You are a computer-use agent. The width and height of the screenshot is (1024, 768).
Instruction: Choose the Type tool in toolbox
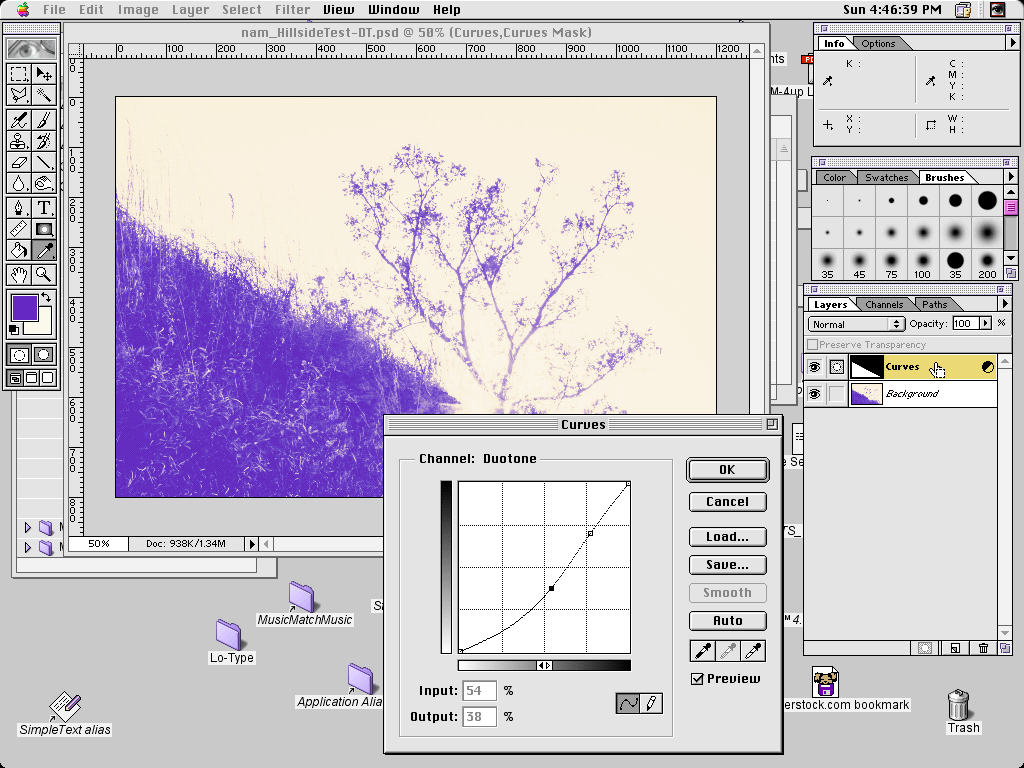(x=44, y=207)
